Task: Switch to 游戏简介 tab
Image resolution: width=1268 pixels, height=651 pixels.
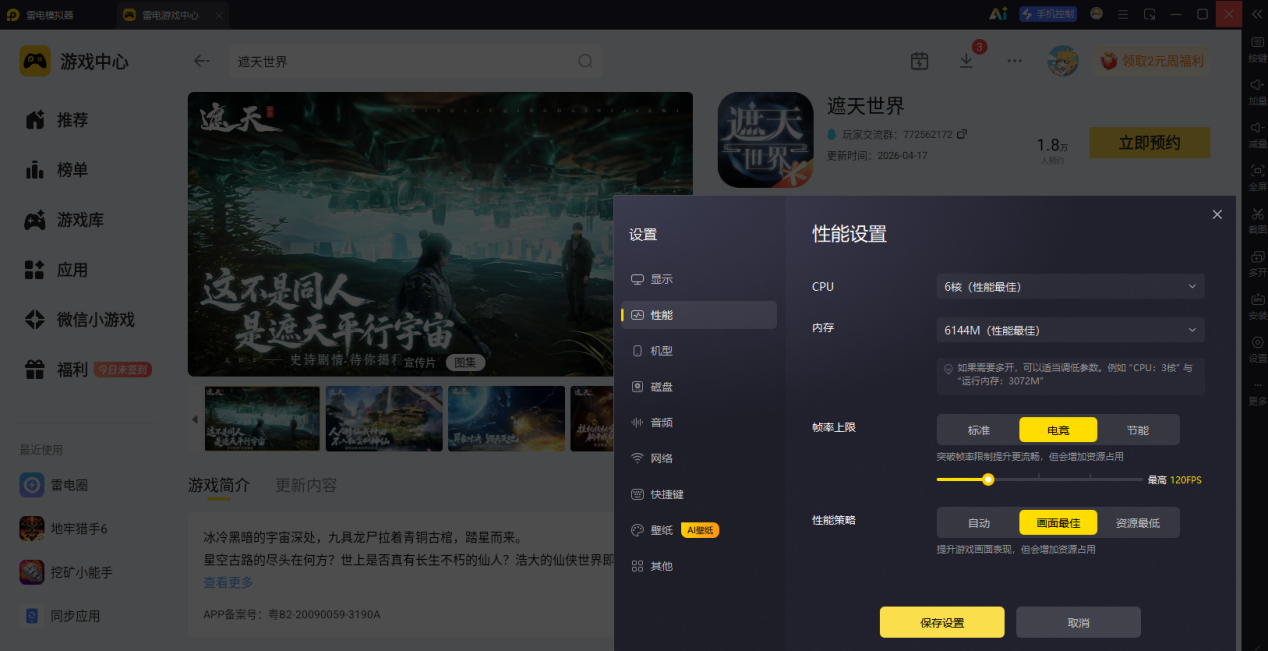Action: (x=219, y=485)
